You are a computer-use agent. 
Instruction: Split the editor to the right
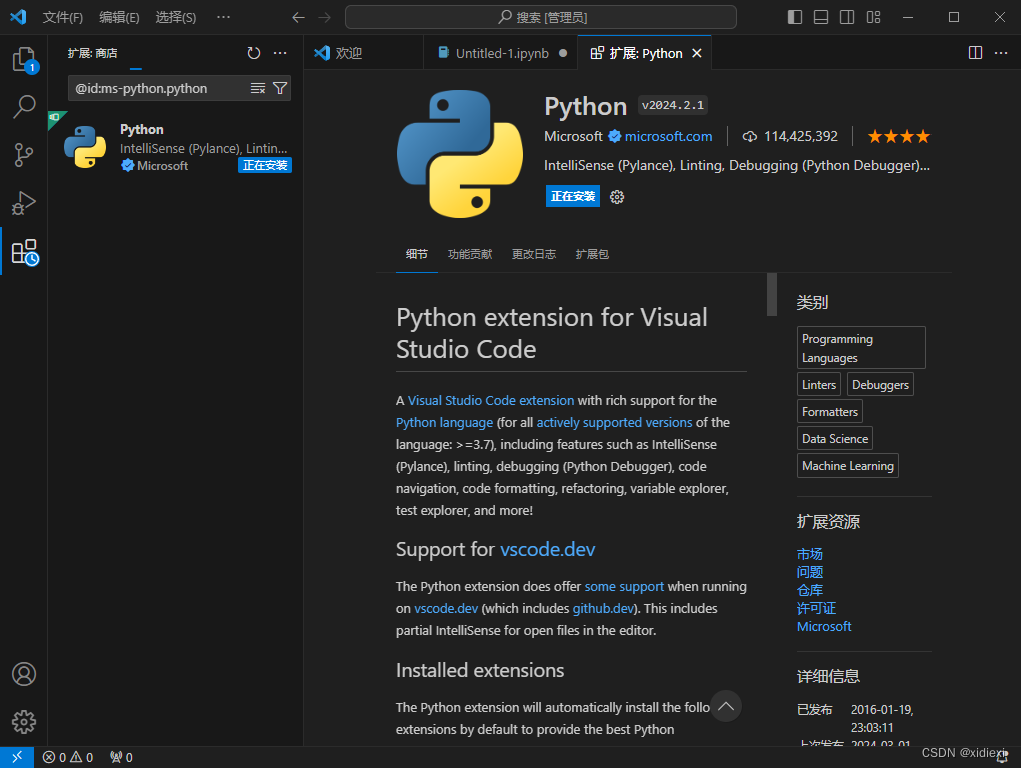975,53
